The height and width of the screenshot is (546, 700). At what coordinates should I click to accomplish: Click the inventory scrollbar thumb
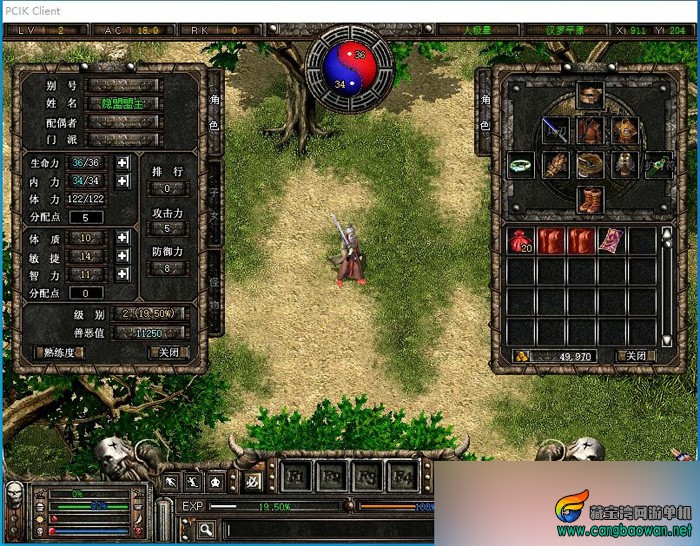tap(667, 243)
